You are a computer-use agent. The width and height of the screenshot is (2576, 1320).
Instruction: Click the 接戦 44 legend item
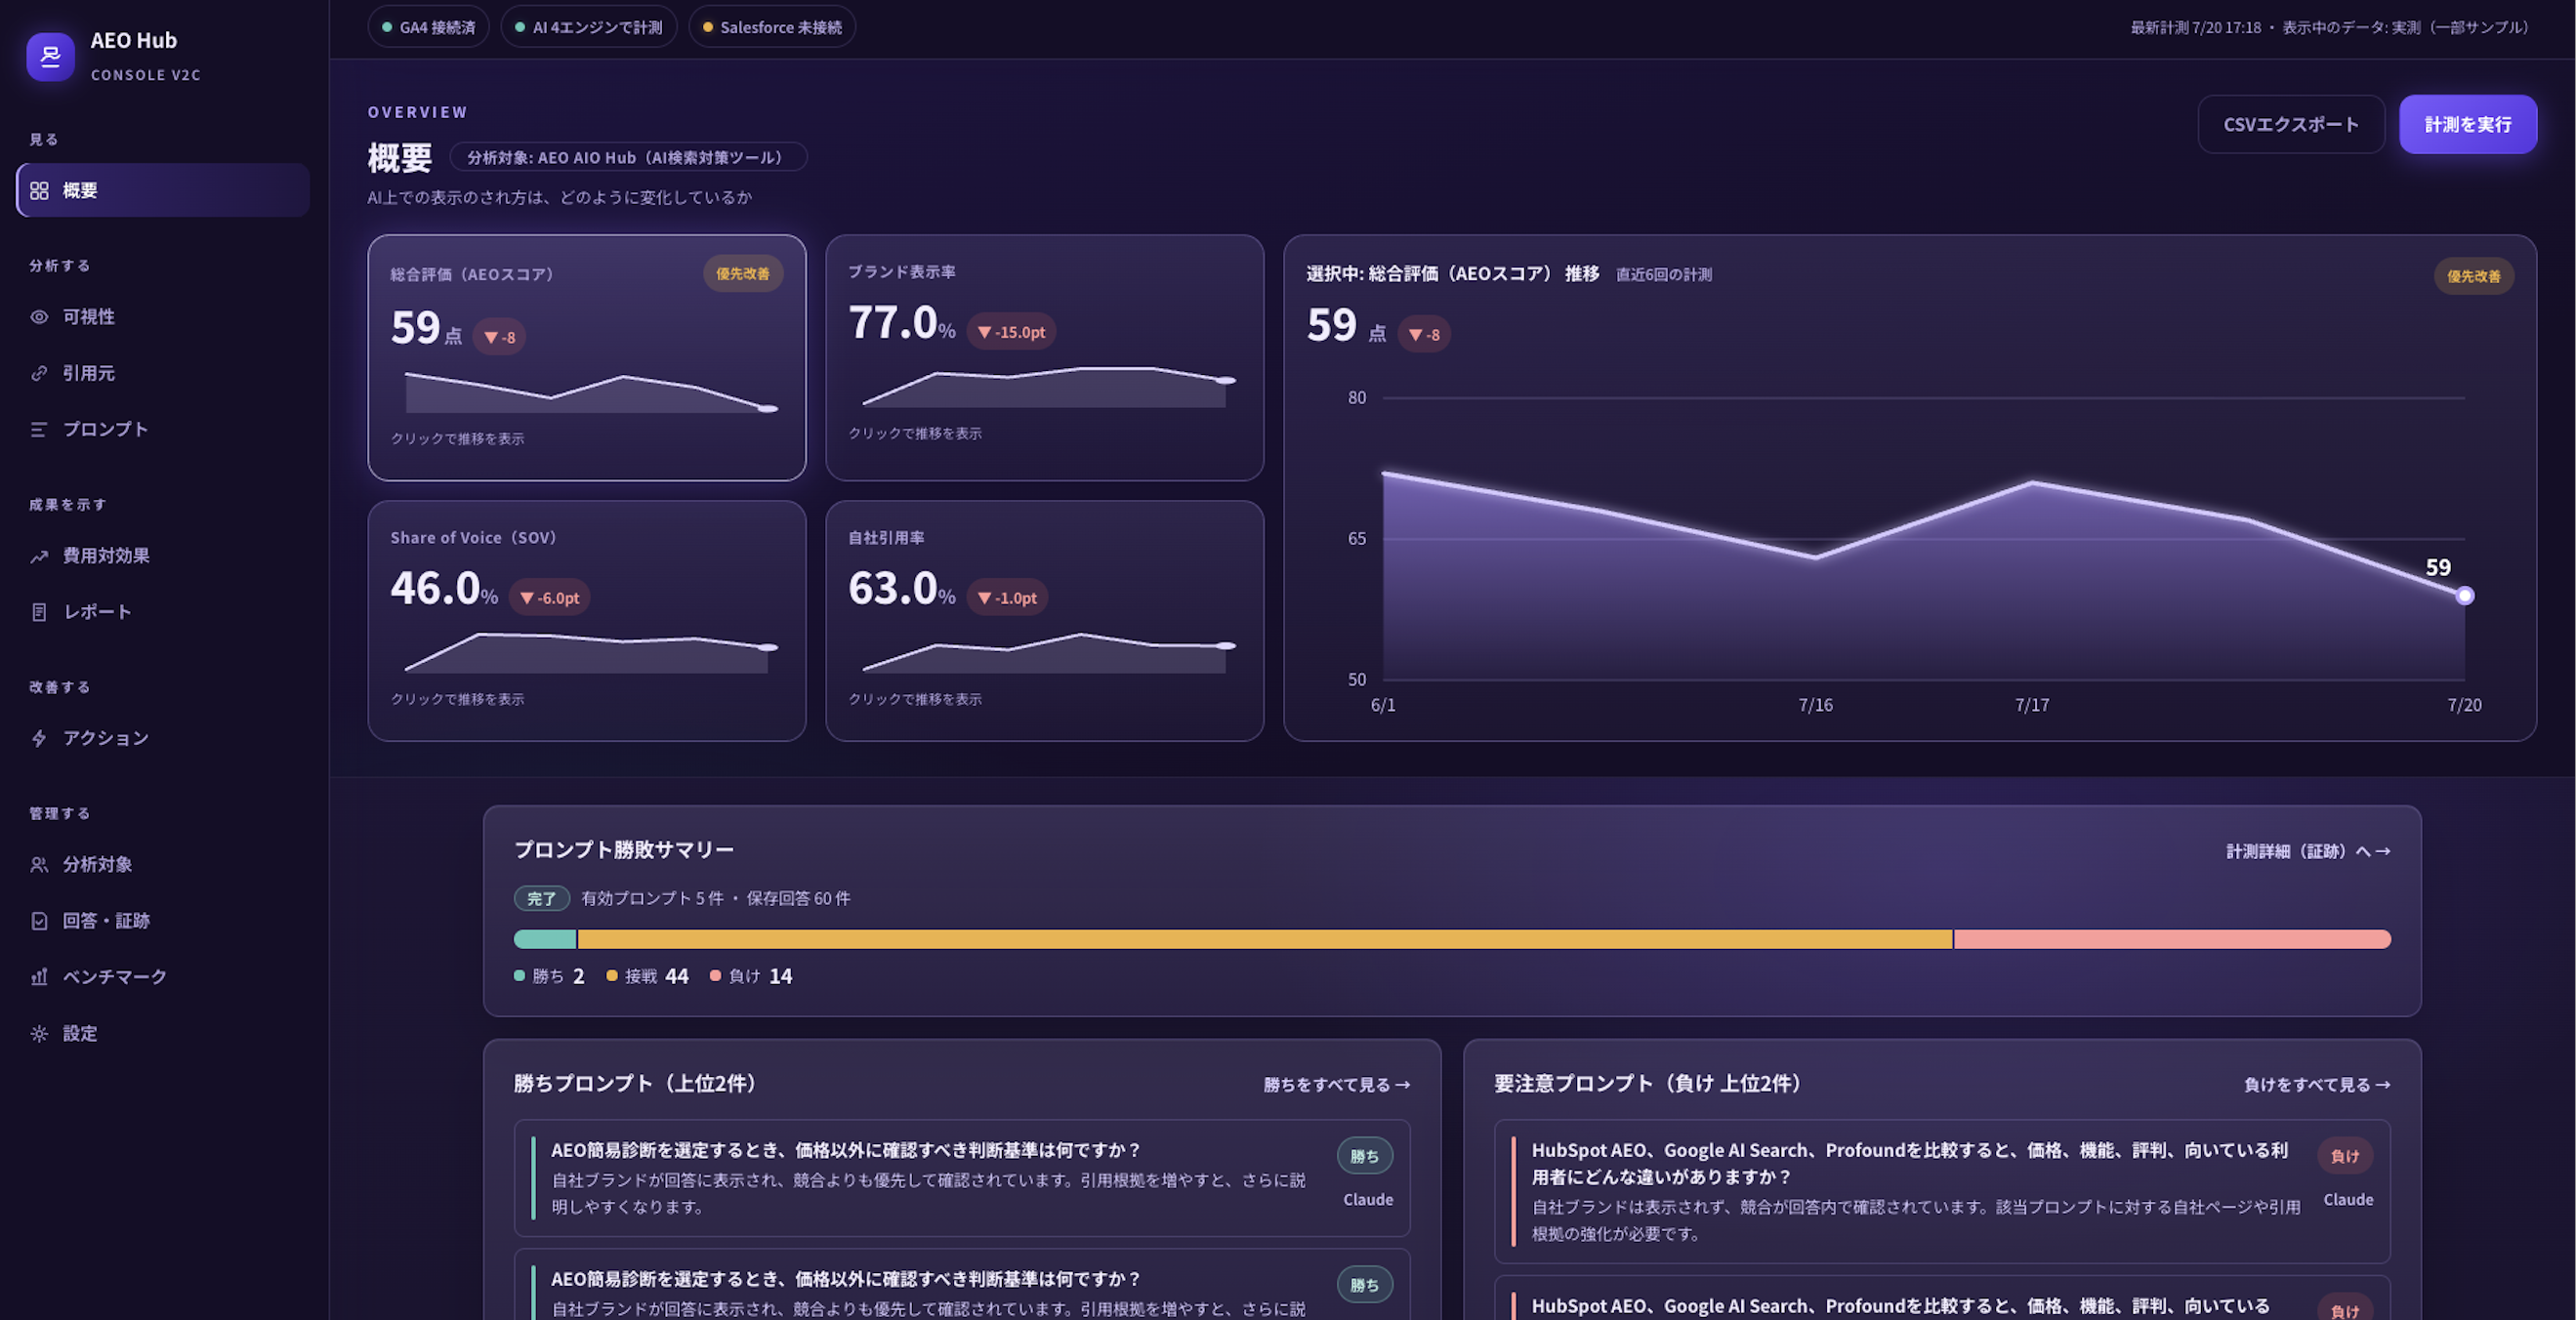(x=647, y=976)
